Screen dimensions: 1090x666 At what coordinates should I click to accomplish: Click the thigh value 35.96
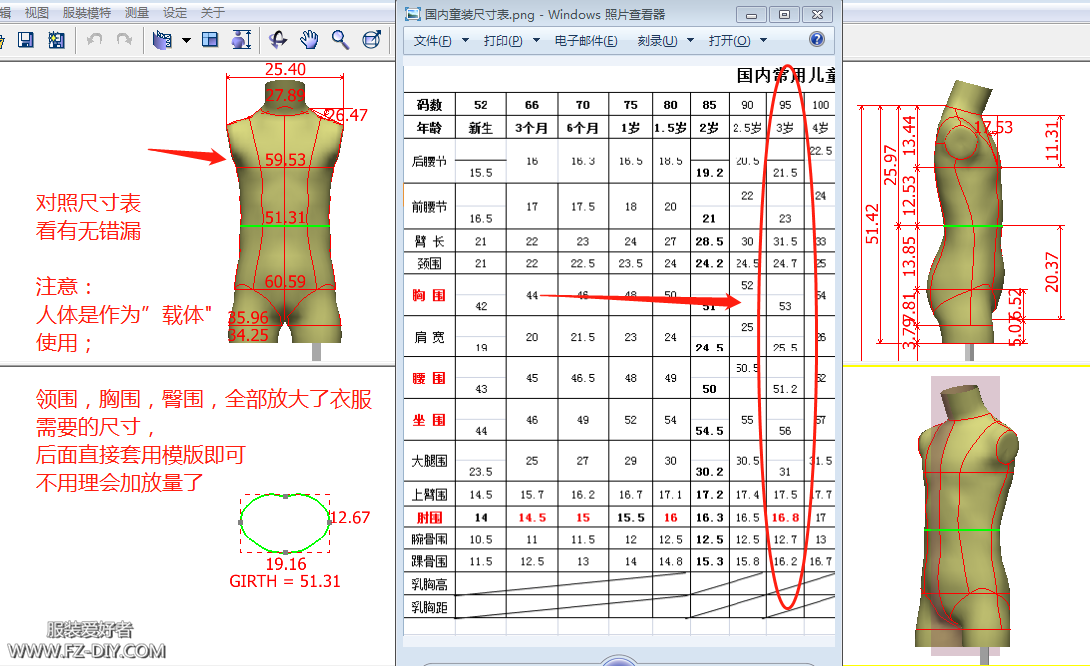coord(248,318)
